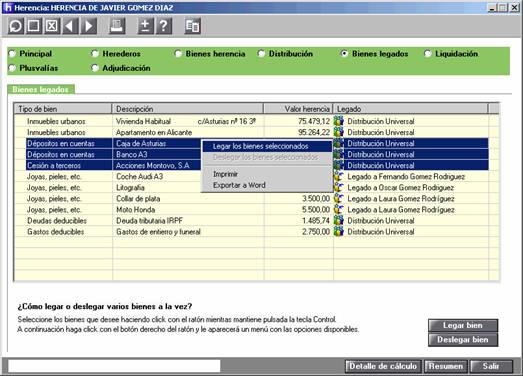Select the Principal radio button
Screen dimensions: 523x376
coord(12,54)
